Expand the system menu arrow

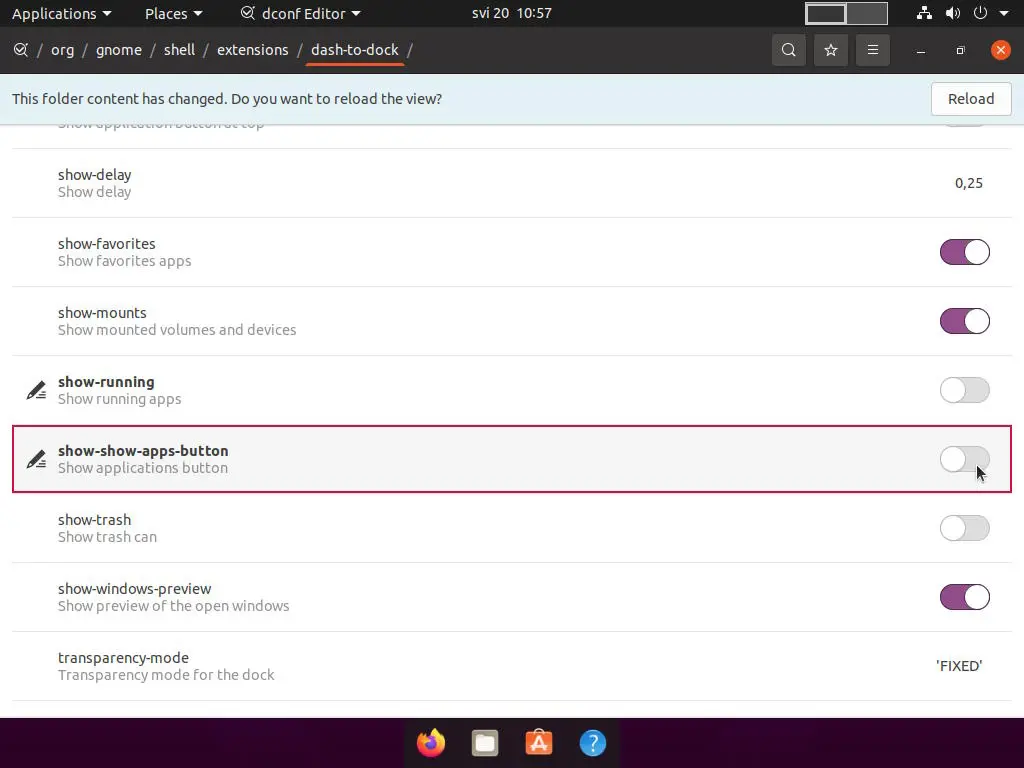pos(1004,13)
